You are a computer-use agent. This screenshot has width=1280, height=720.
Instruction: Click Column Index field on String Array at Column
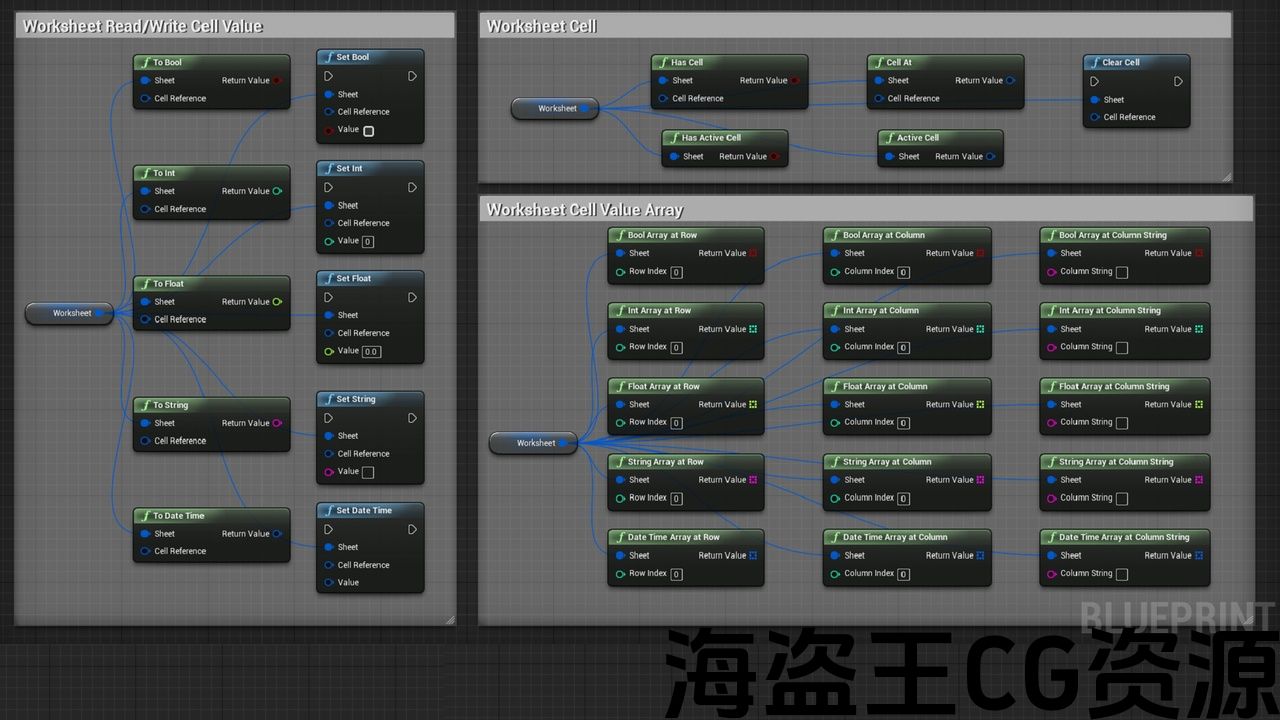pos(903,498)
